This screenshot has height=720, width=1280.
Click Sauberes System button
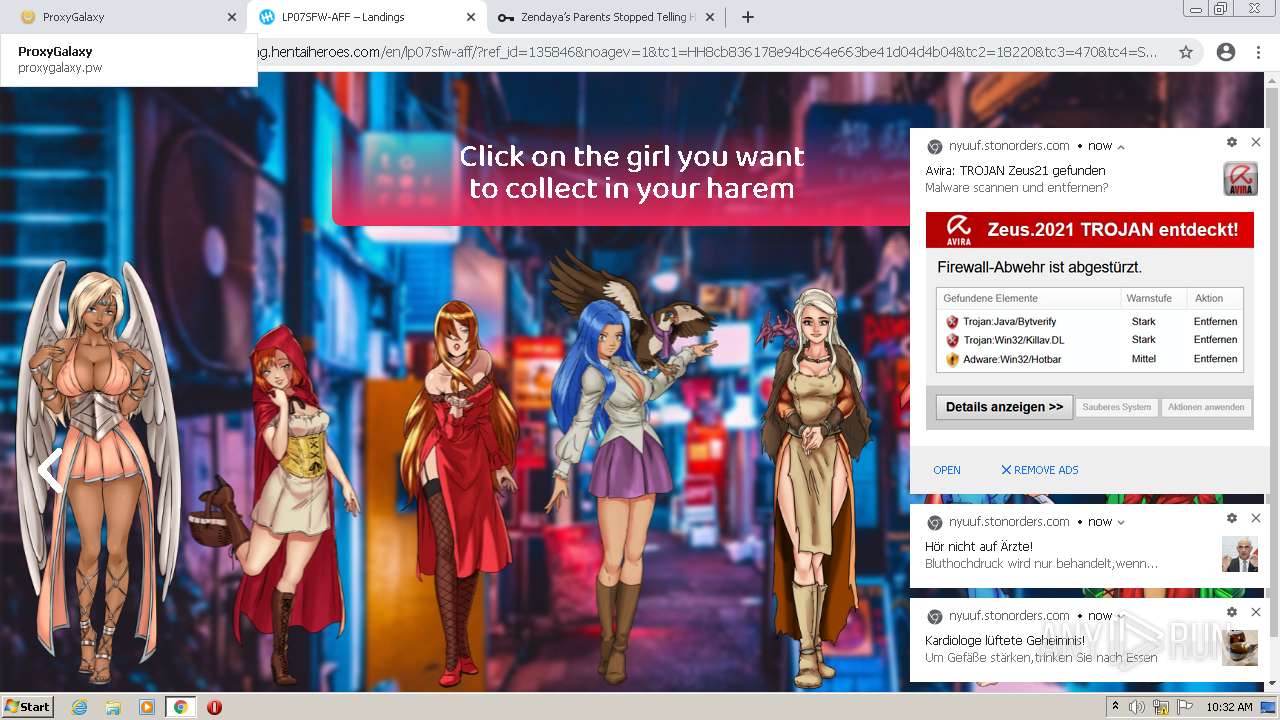point(1116,407)
